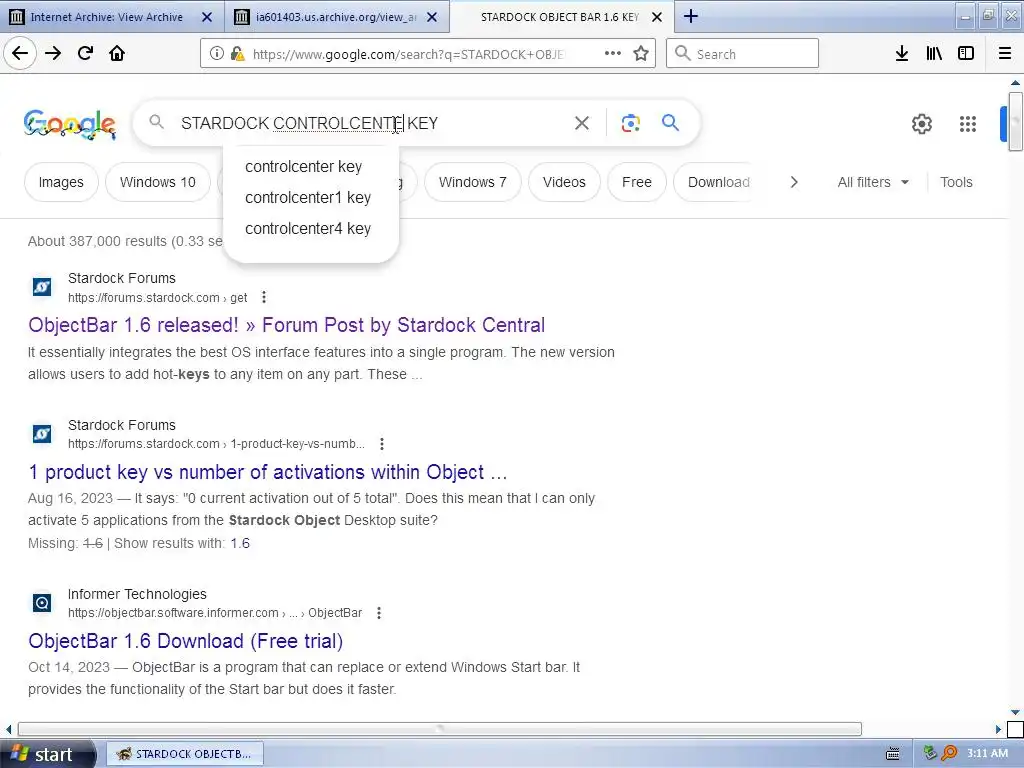The width and height of the screenshot is (1024, 768).
Task: Open page actions three-dot menu
Action: tap(613, 53)
